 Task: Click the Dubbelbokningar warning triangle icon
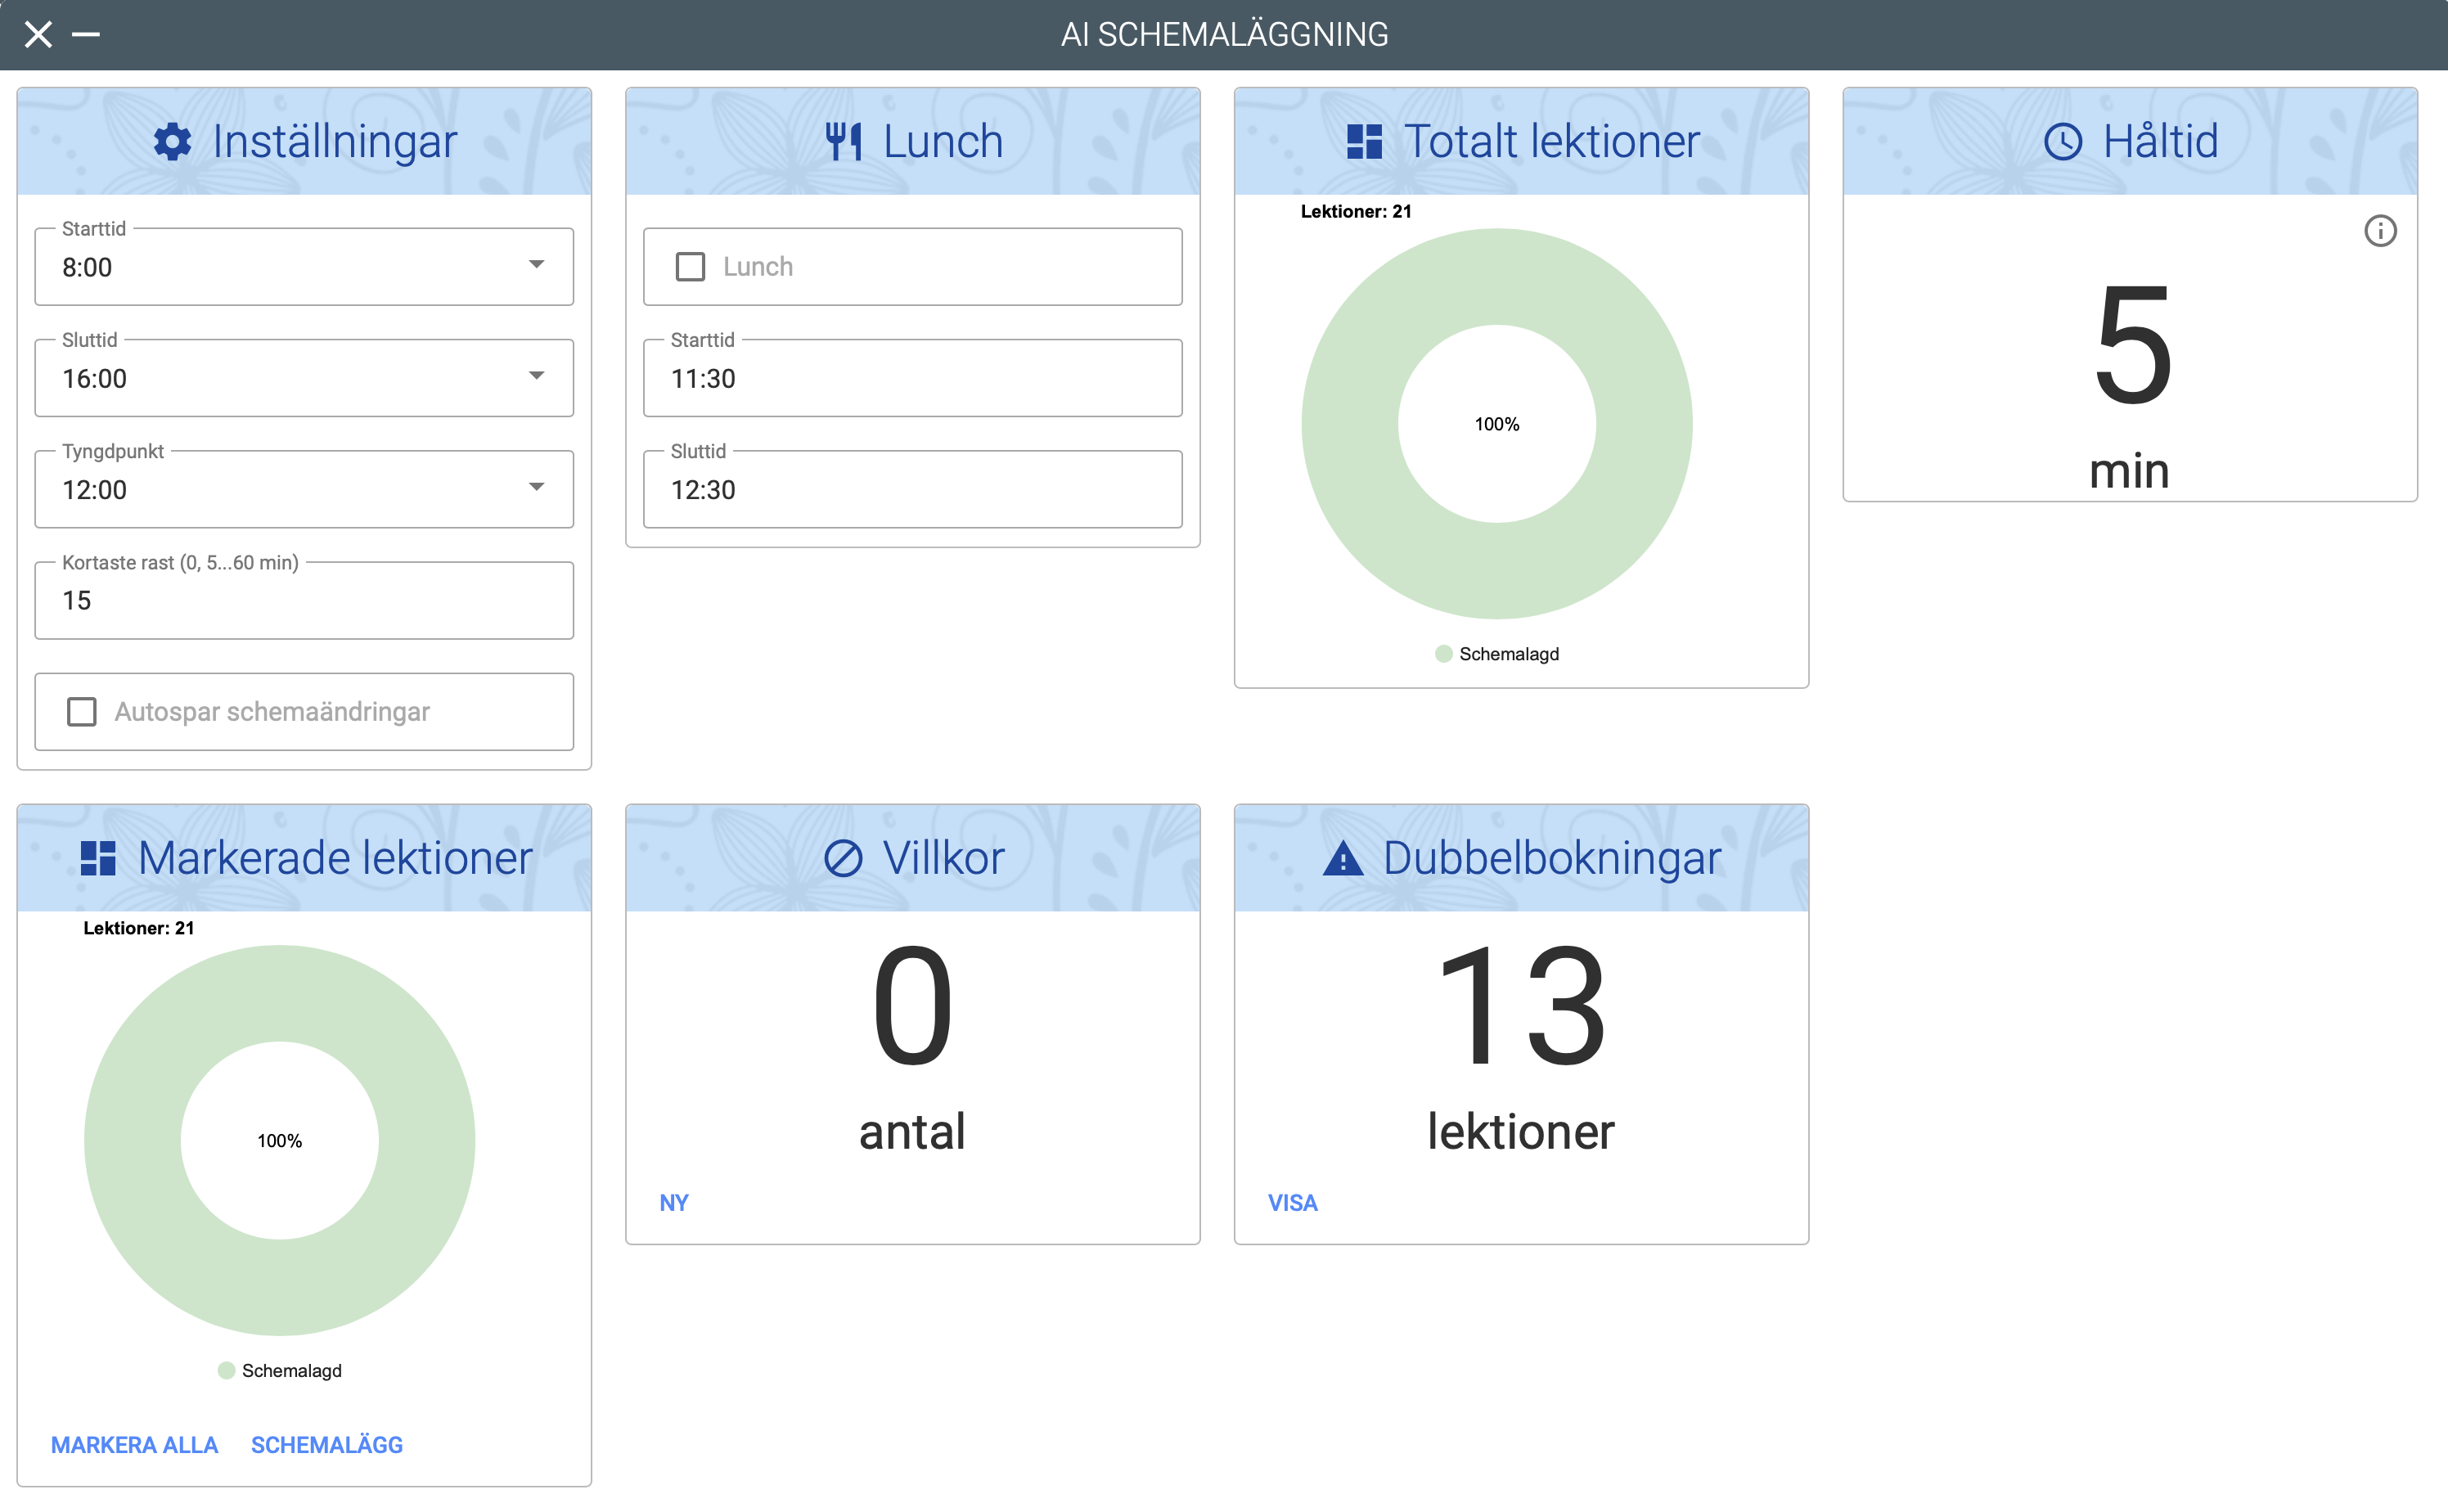(1343, 858)
